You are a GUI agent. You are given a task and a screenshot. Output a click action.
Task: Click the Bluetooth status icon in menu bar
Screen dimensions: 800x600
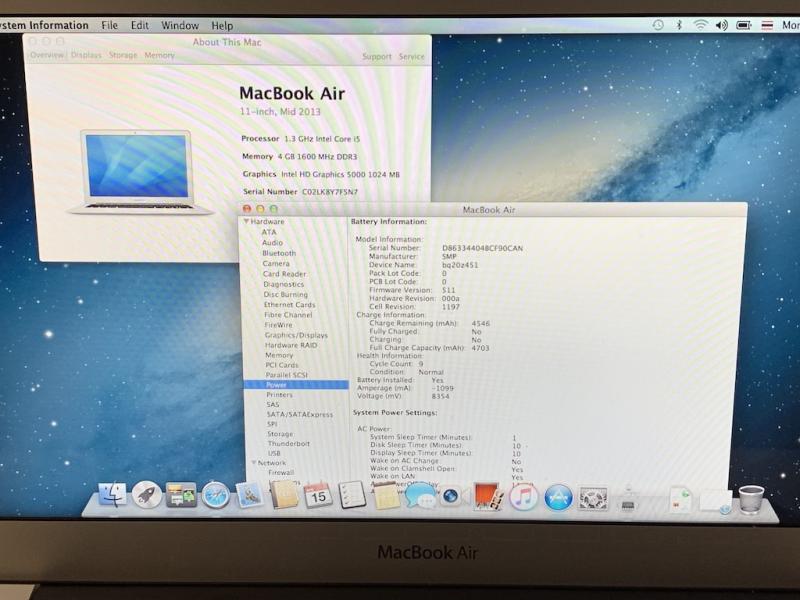tap(679, 24)
